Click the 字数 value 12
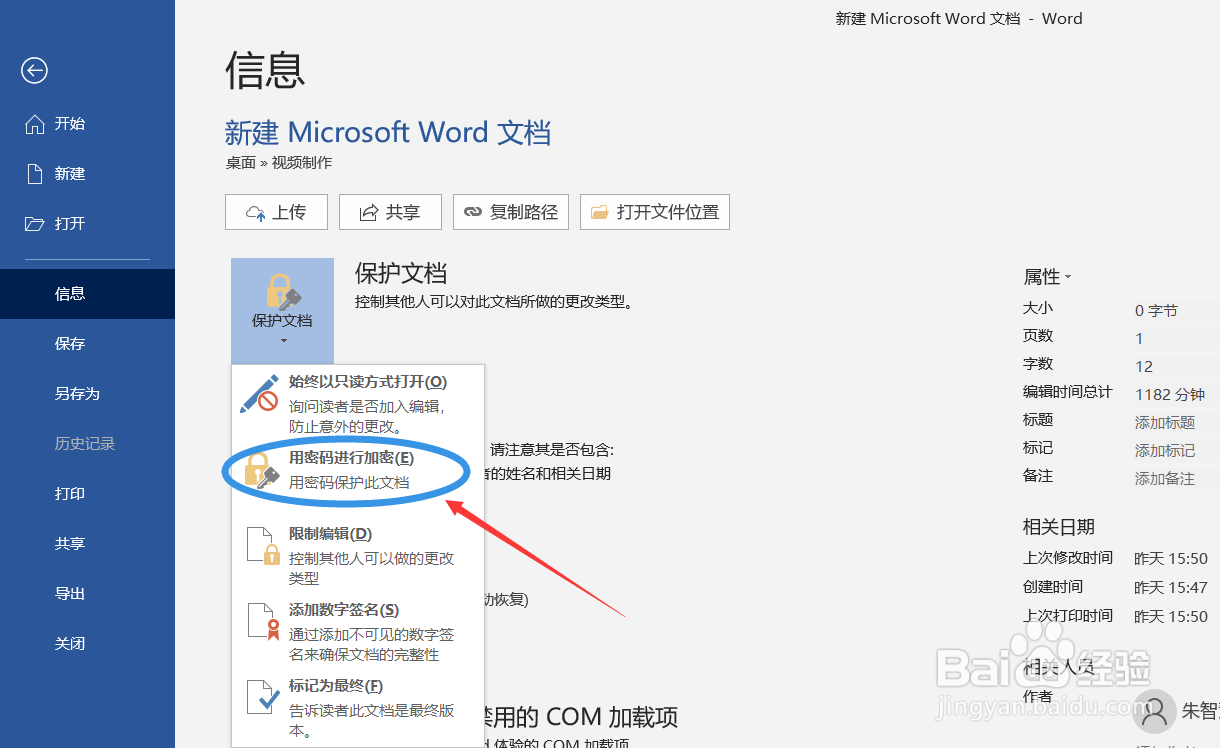 click(1144, 367)
